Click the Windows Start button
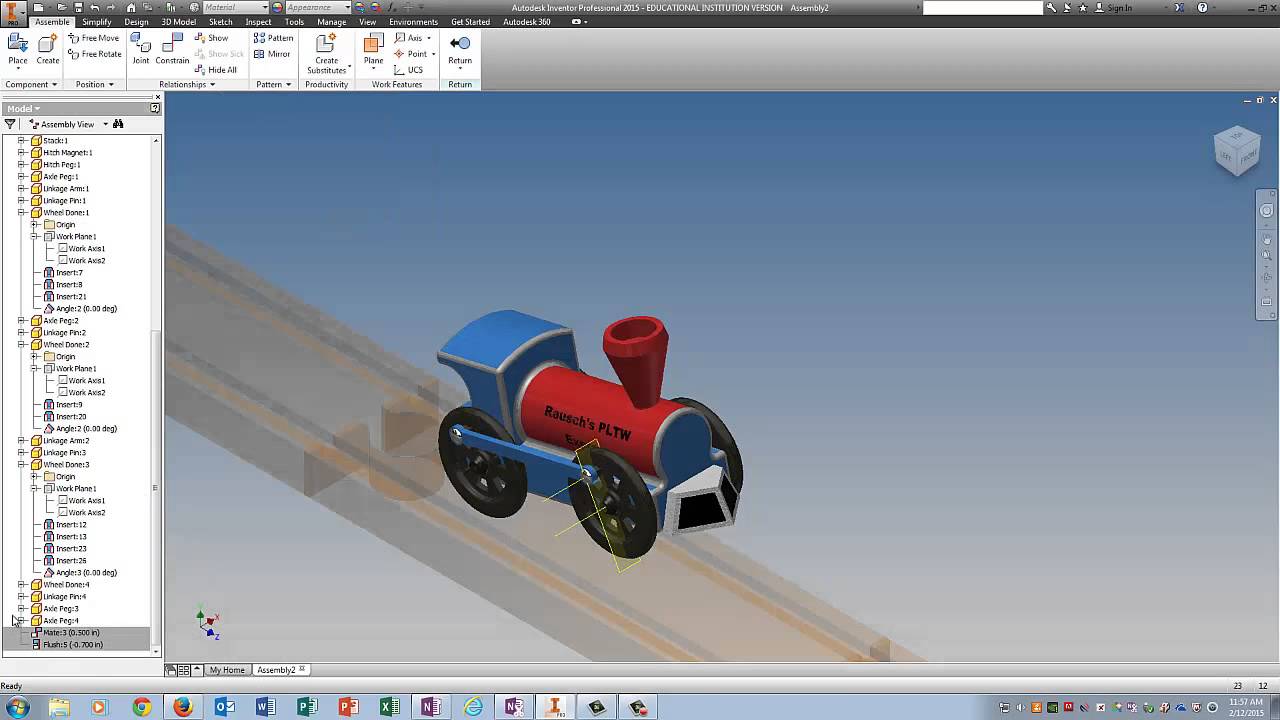This screenshot has height=720, width=1280. coord(17,707)
